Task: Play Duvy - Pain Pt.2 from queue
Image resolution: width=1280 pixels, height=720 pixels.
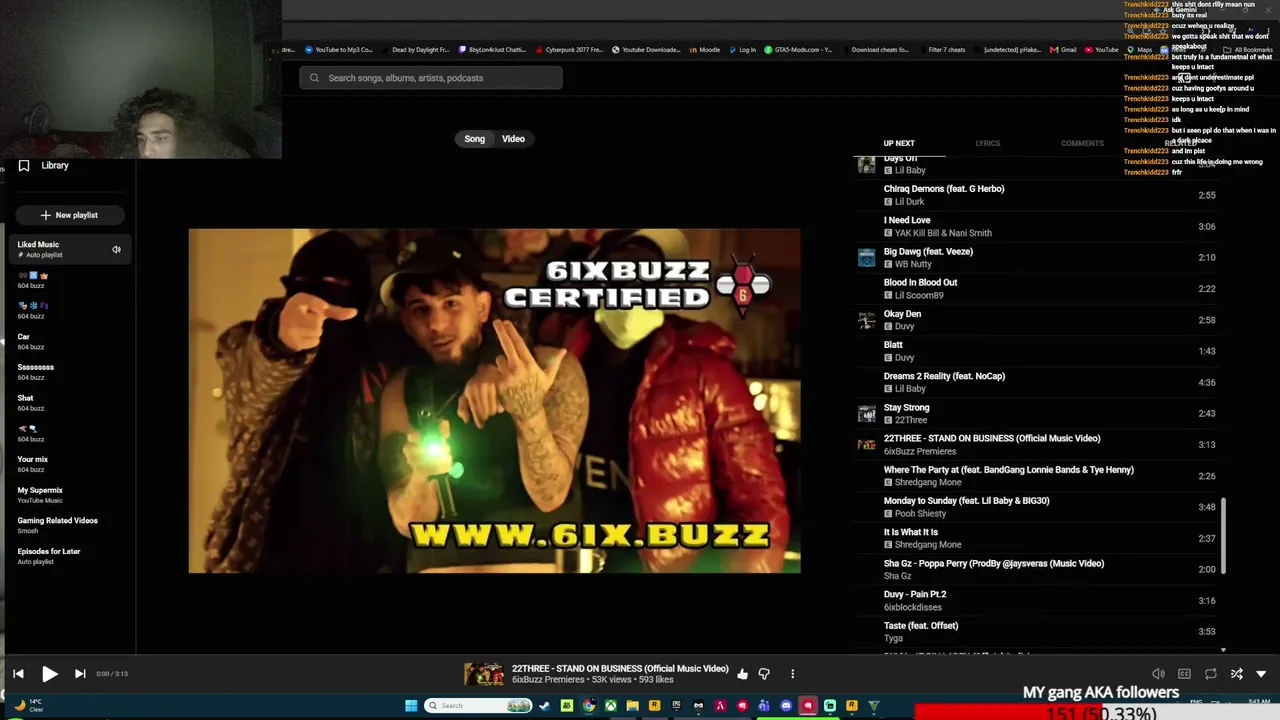Action: pos(1038,600)
